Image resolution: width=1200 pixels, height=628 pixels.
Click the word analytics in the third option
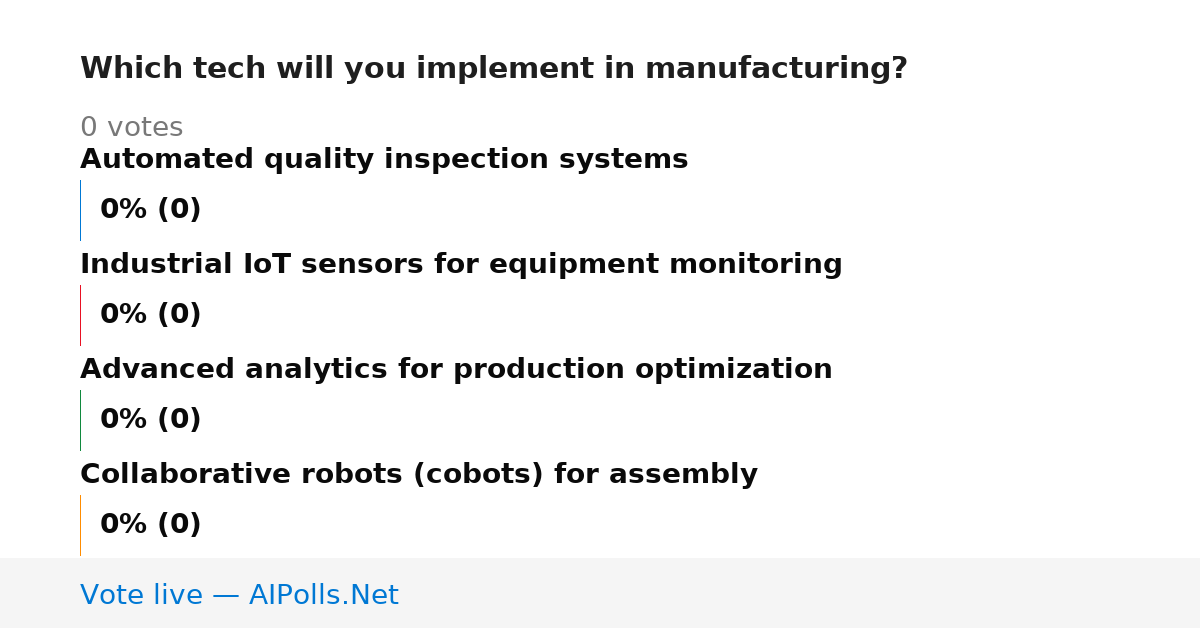[316, 370]
